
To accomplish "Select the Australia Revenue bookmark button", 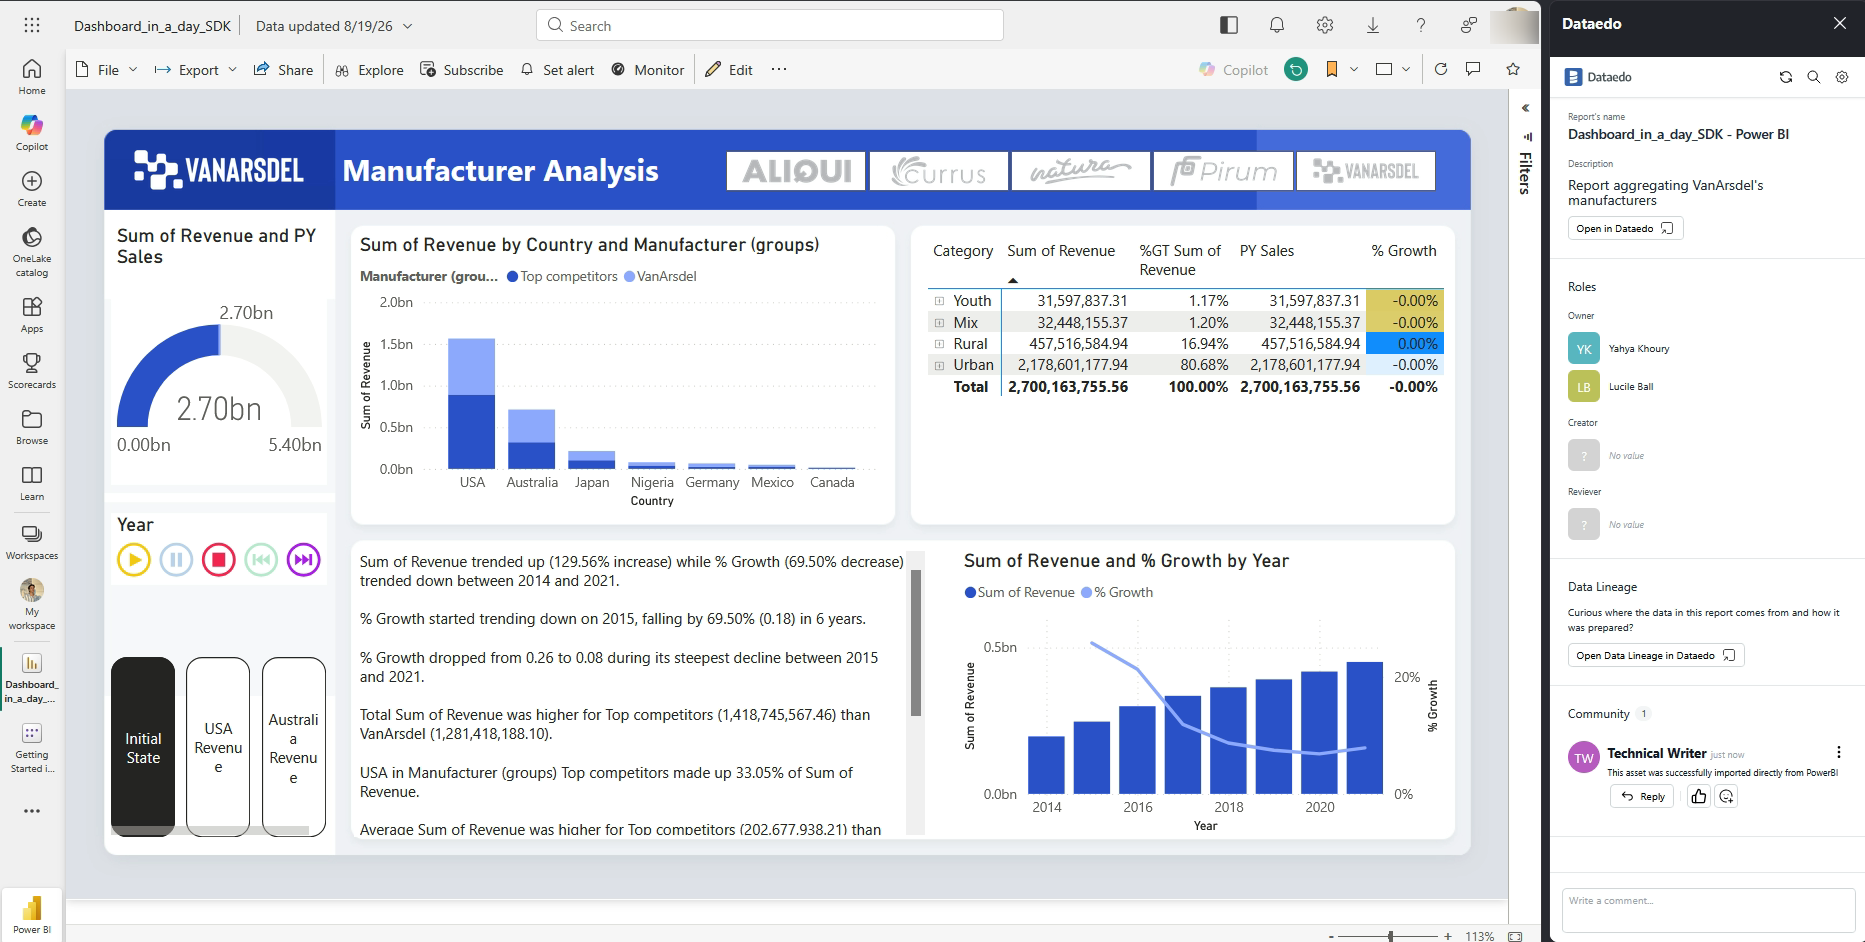I will click(x=294, y=746).
